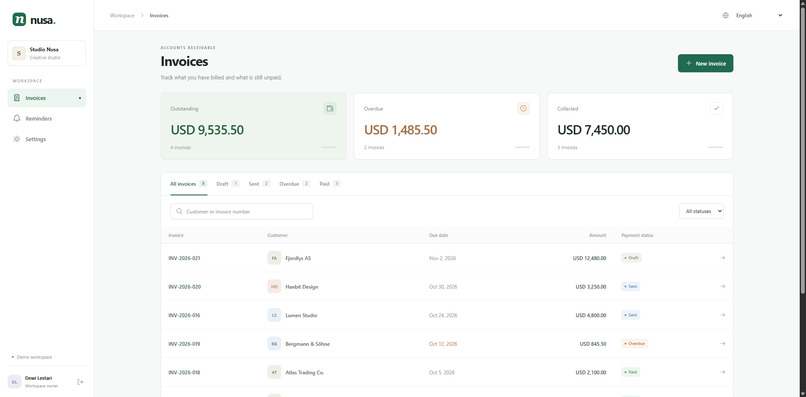The height and width of the screenshot is (397, 806).
Task: Click the customer or invoice number search field
Action: click(x=242, y=211)
